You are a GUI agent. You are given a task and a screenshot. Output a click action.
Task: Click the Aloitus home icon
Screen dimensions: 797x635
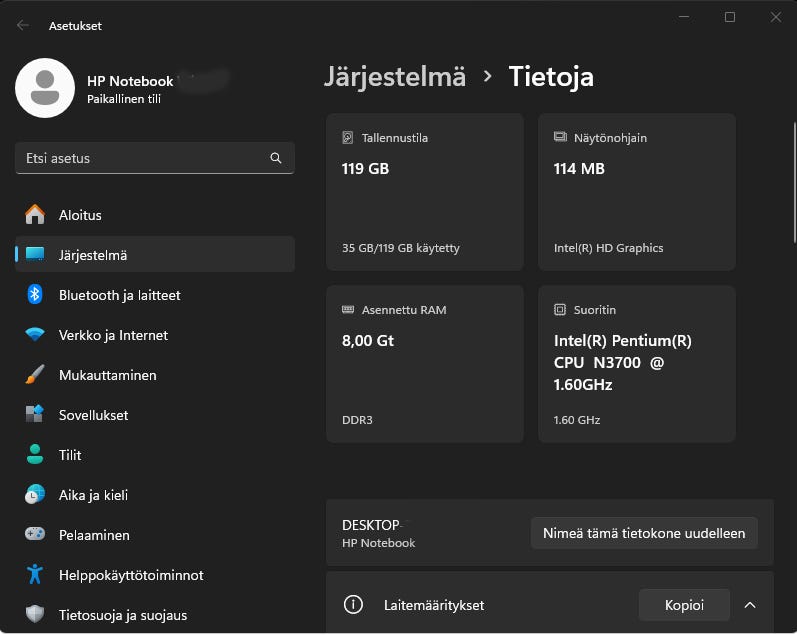(35, 215)
